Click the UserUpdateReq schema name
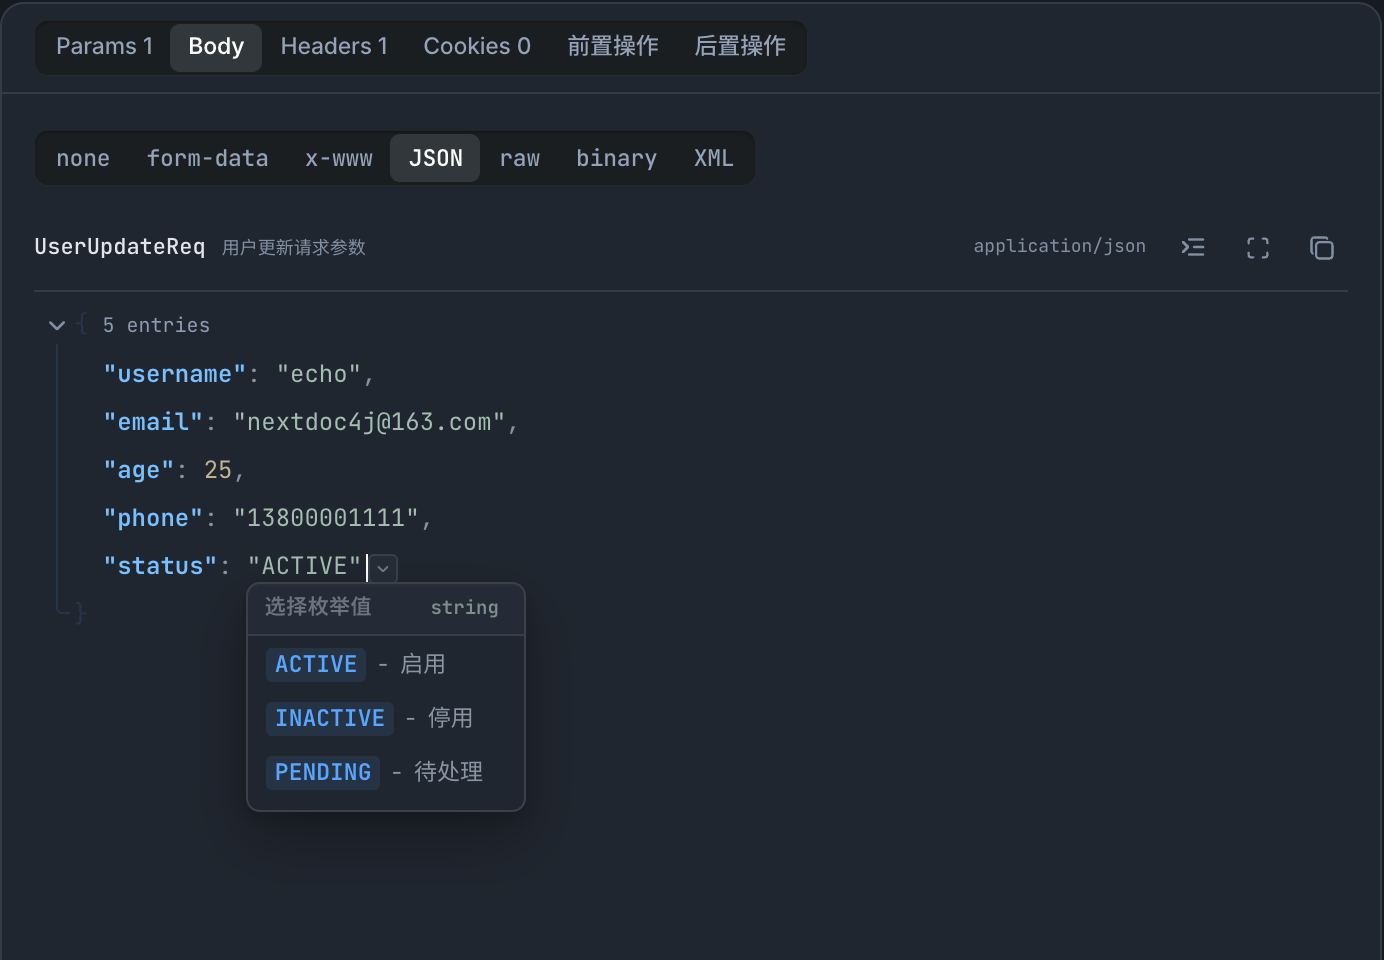Image resolution: width=1384 pixels, height=960 pixels. point(120,247)
